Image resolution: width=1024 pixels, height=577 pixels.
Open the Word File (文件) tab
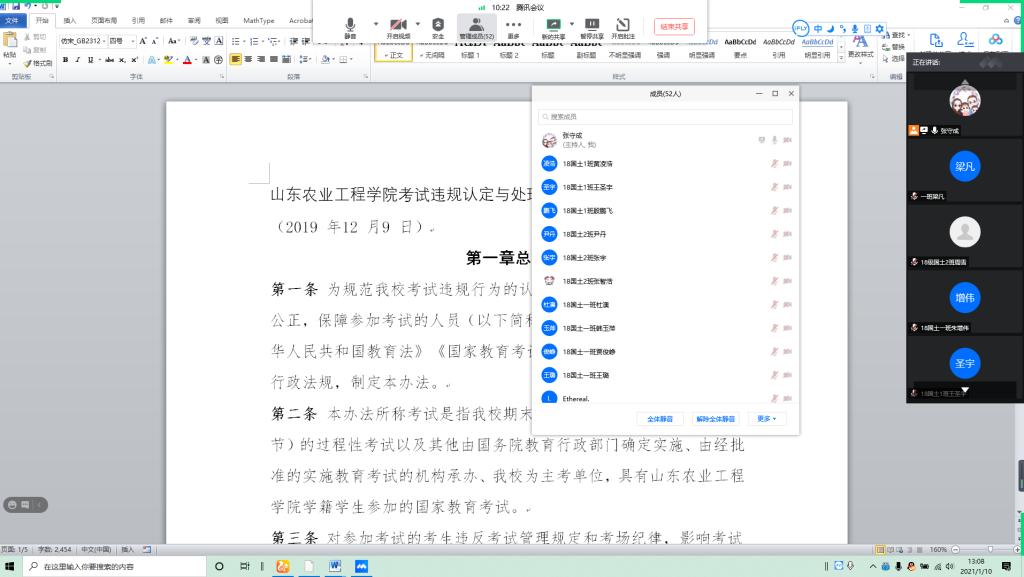[x=12, y=20]
